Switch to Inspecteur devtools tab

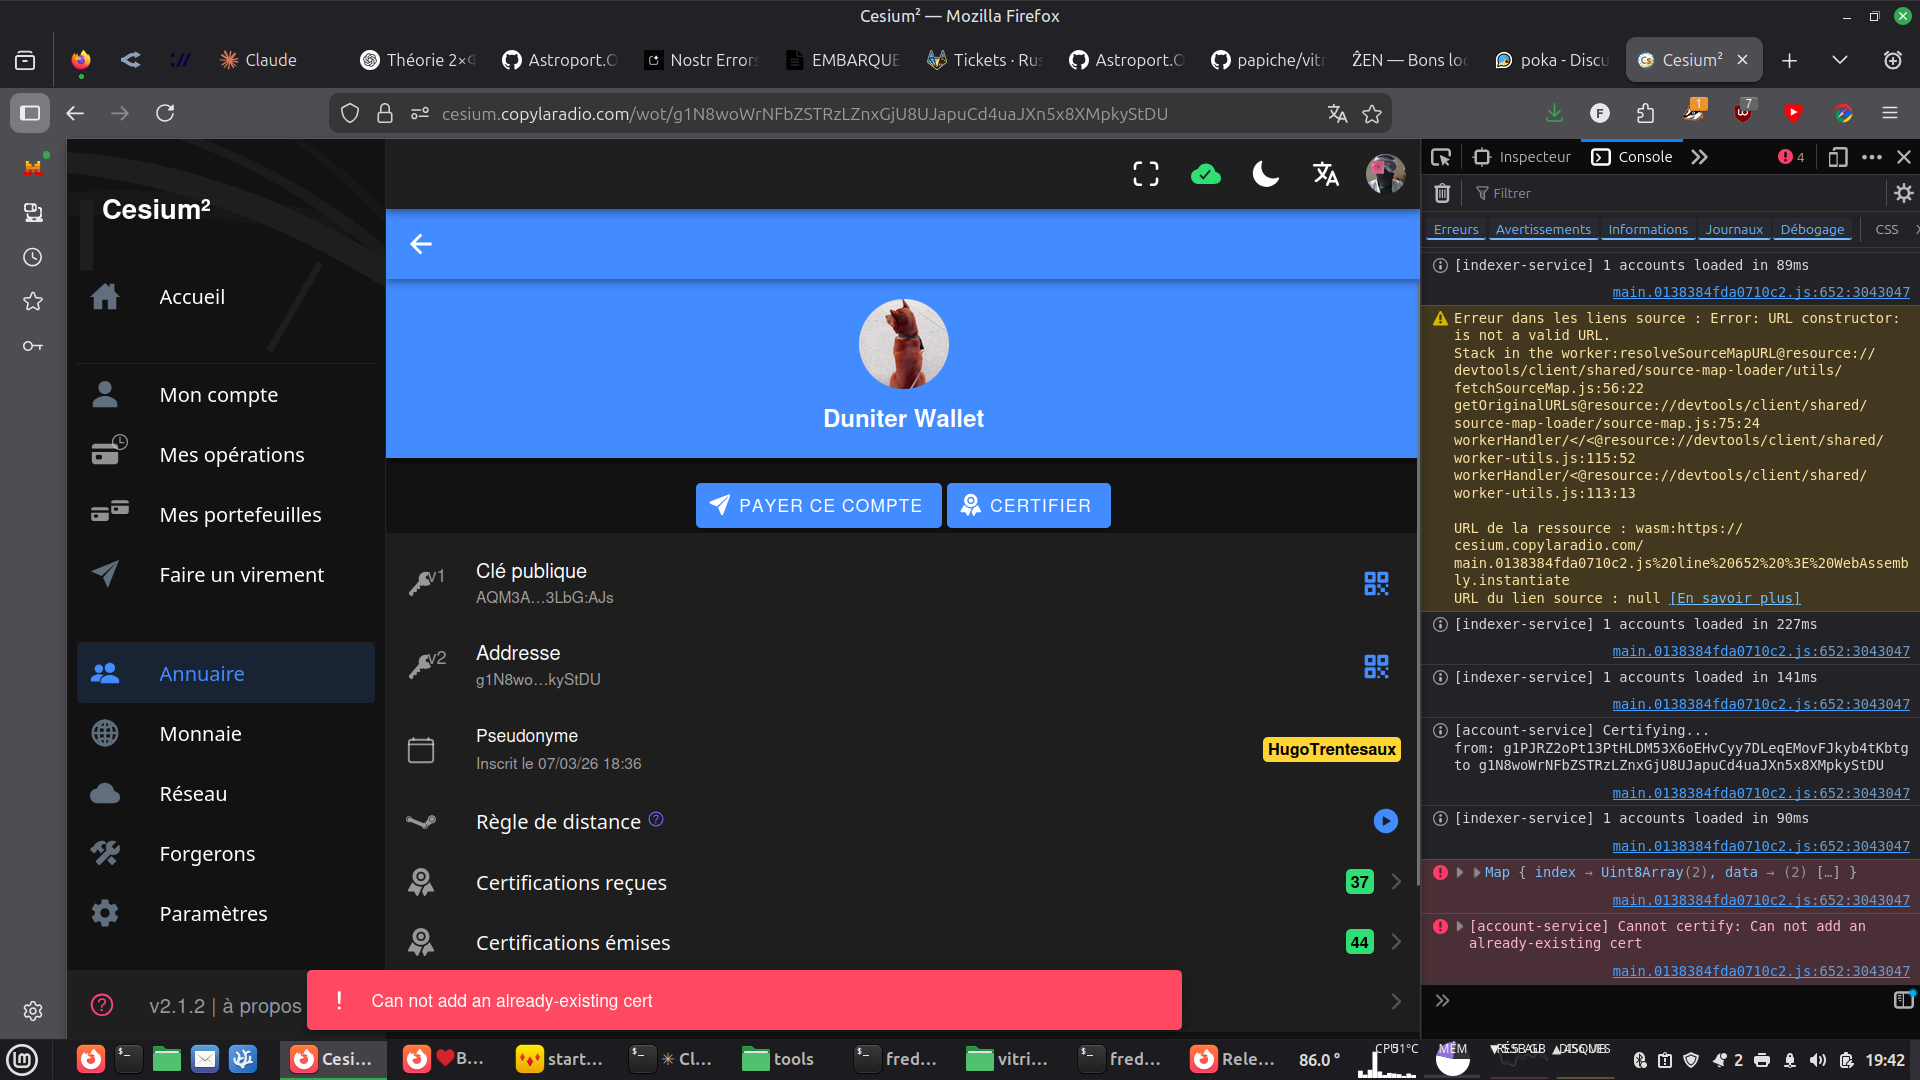tap(1522, 157)
